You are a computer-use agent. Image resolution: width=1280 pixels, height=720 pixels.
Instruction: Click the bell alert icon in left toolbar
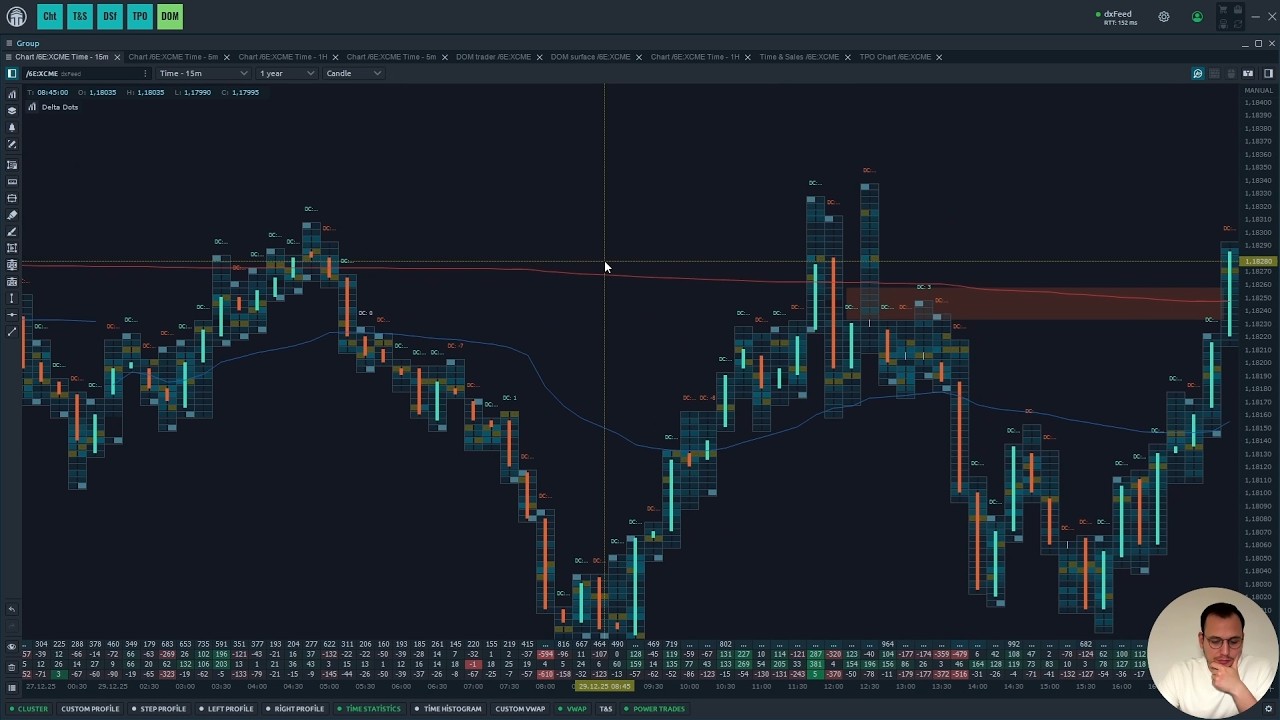point(12,128)
